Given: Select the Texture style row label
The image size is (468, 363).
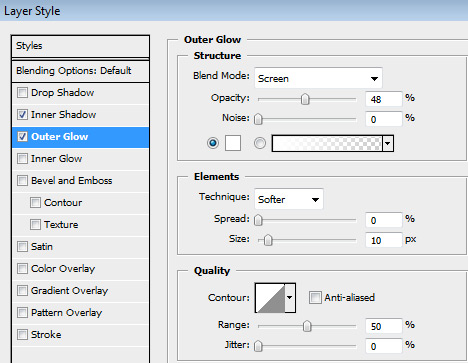Looking at the screenshot, I should coord(61,224).
